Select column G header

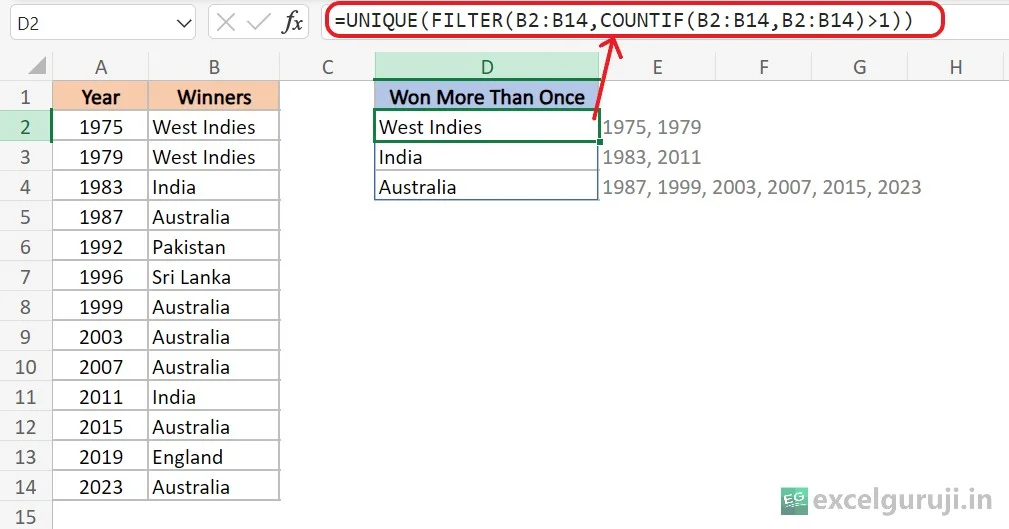(x=860, y=66)
